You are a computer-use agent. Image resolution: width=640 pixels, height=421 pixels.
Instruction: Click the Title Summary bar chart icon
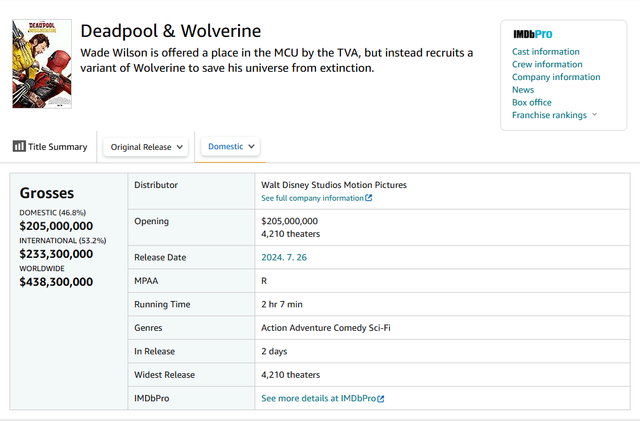click(x=19, y=146)
